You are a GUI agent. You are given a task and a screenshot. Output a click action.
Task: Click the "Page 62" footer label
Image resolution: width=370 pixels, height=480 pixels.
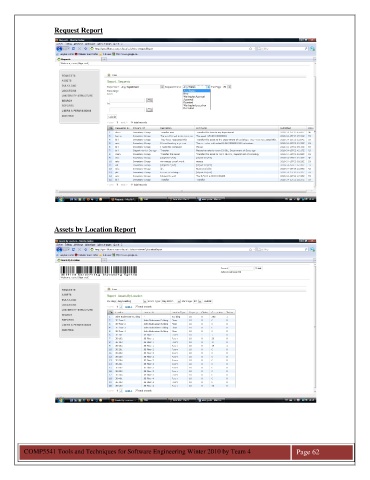coord(308,452)
